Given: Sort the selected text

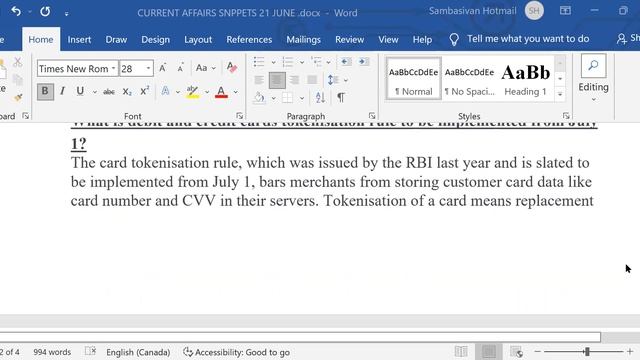Looking at the screenshot, I should pos(320,98).
